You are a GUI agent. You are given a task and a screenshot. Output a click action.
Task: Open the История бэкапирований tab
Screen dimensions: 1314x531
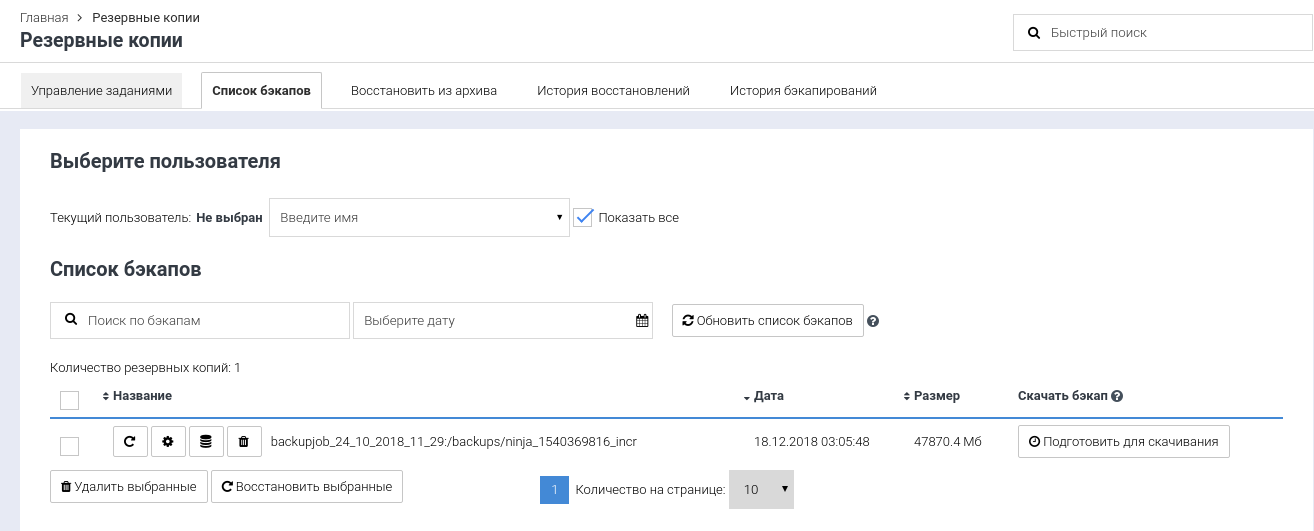802,90
